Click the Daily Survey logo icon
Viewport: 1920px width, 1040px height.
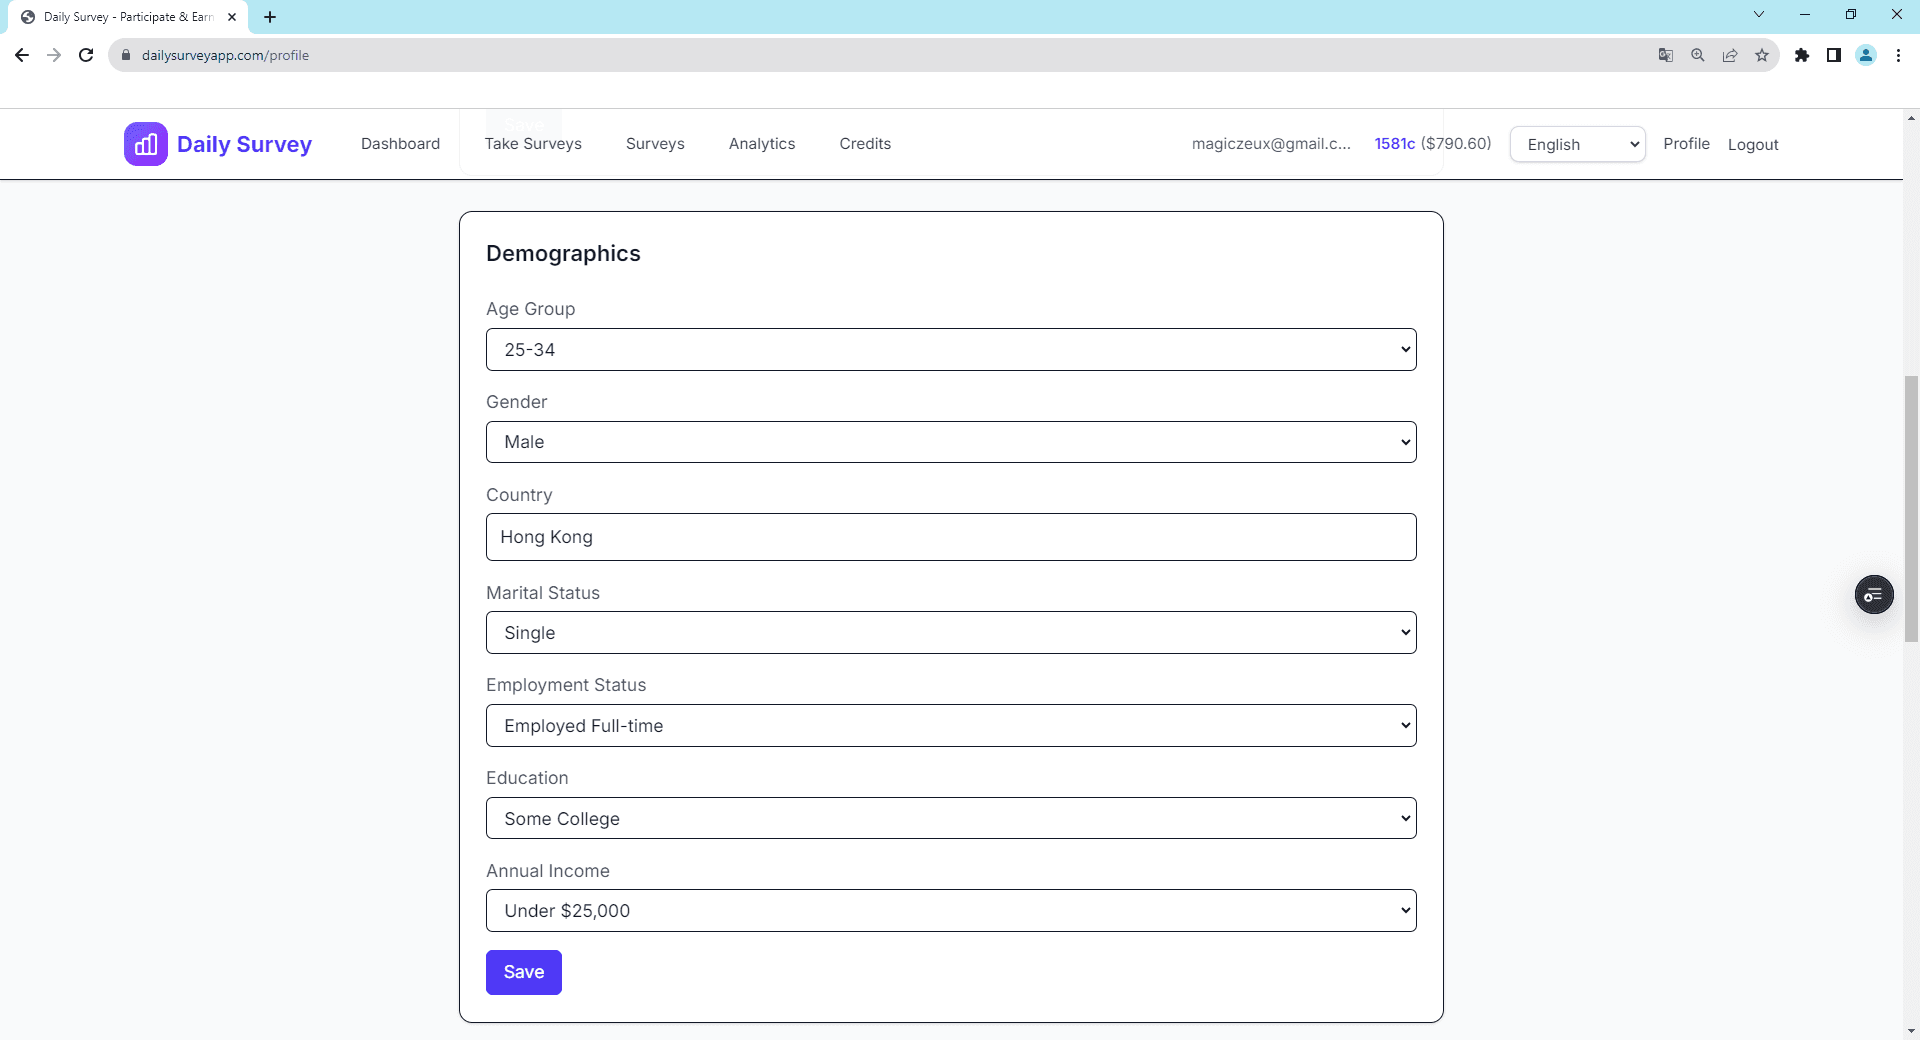click(145, 143)
